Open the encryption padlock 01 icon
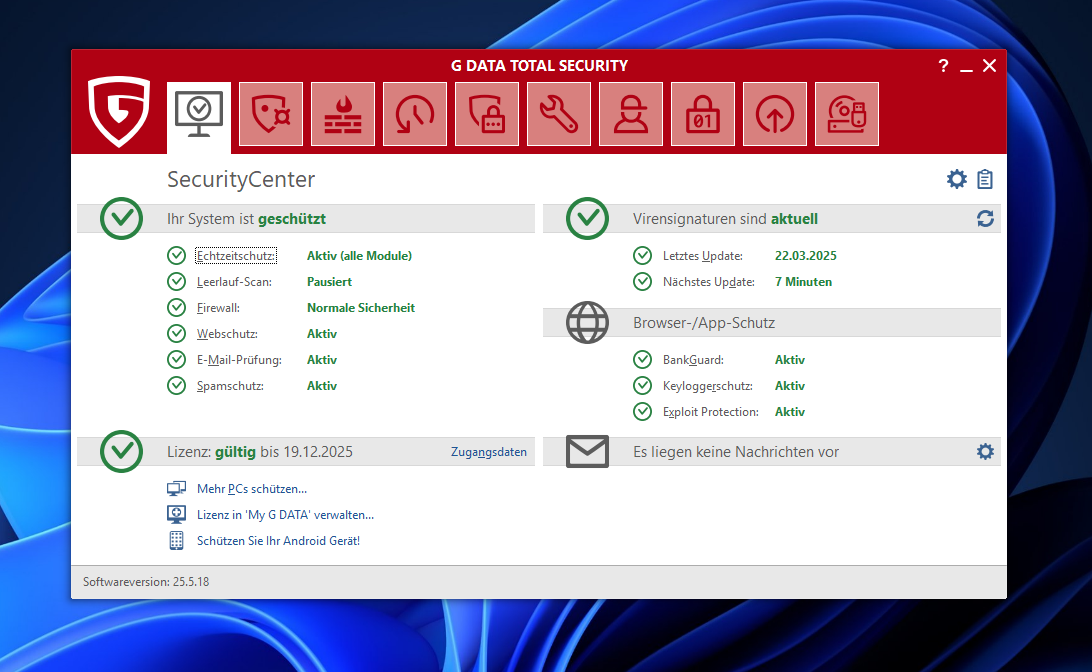This screenshot has height=672, width=1092. (x=703, y=114)
